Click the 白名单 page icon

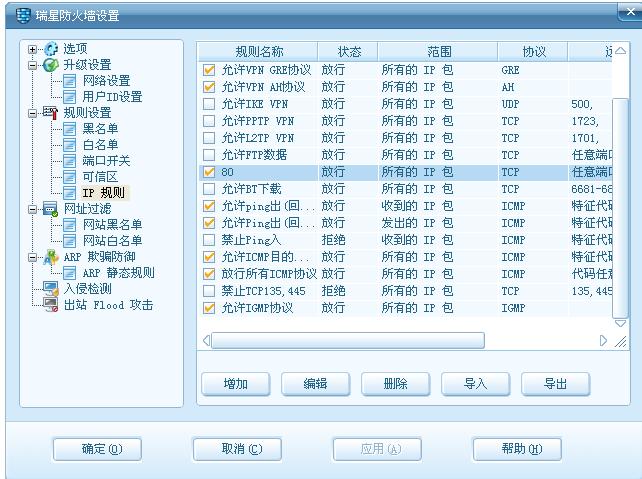pos(70,145)
